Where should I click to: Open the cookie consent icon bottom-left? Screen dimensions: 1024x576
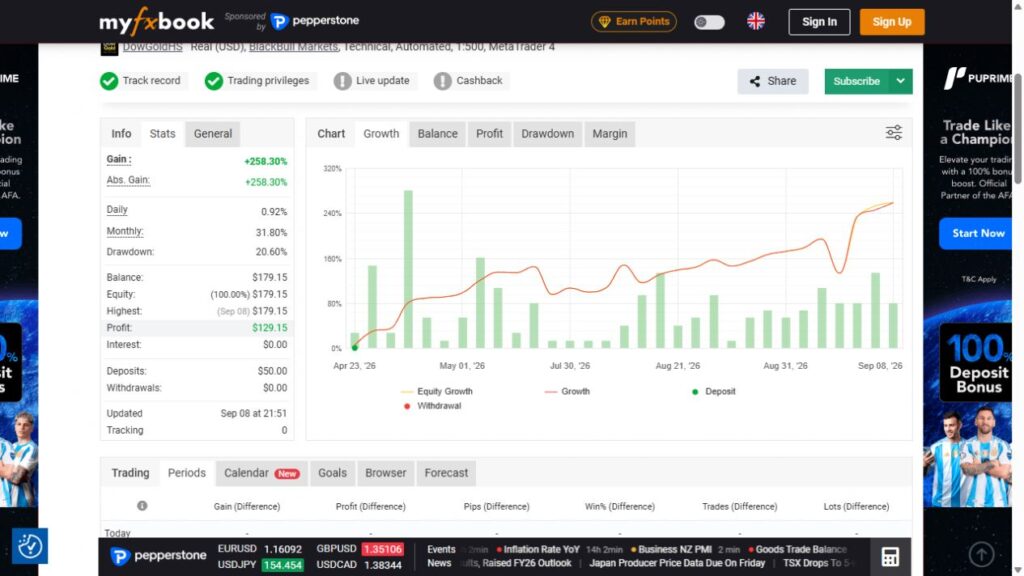click(x=29, y=546)
